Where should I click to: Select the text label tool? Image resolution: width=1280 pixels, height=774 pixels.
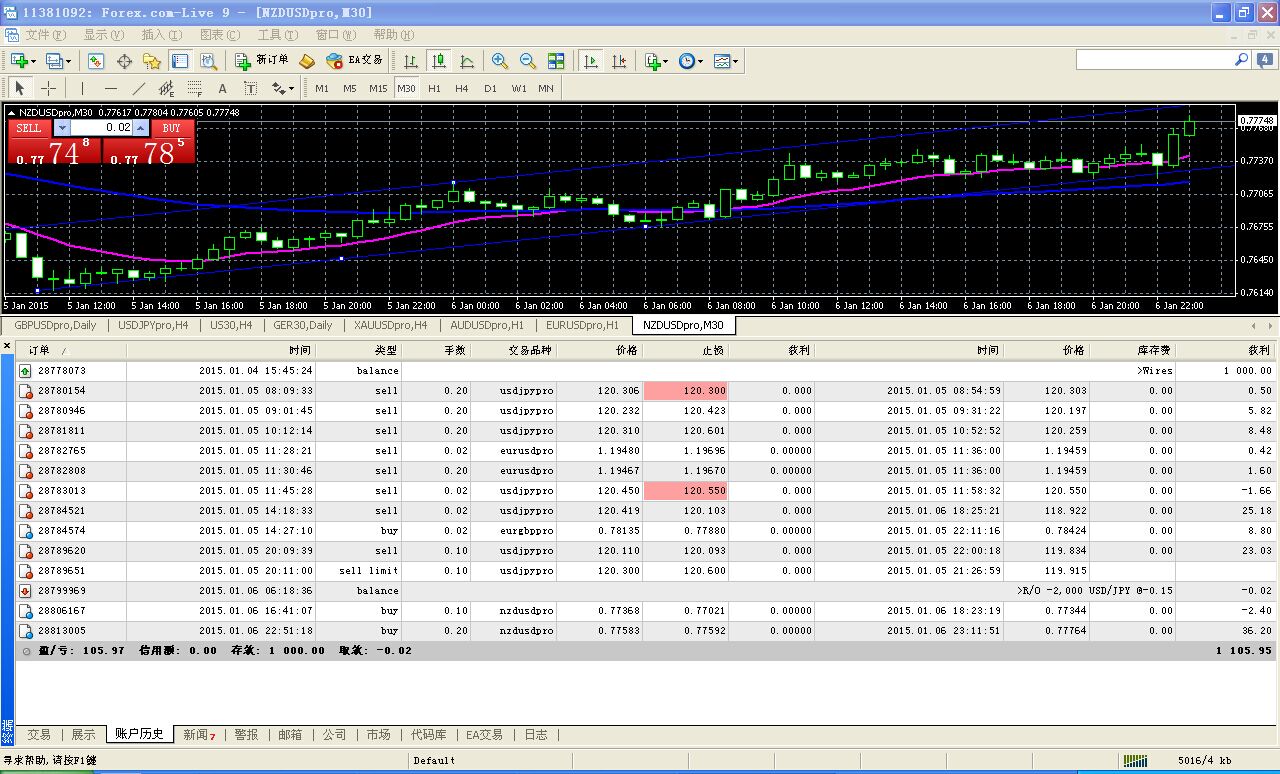[x=251, y=88]
